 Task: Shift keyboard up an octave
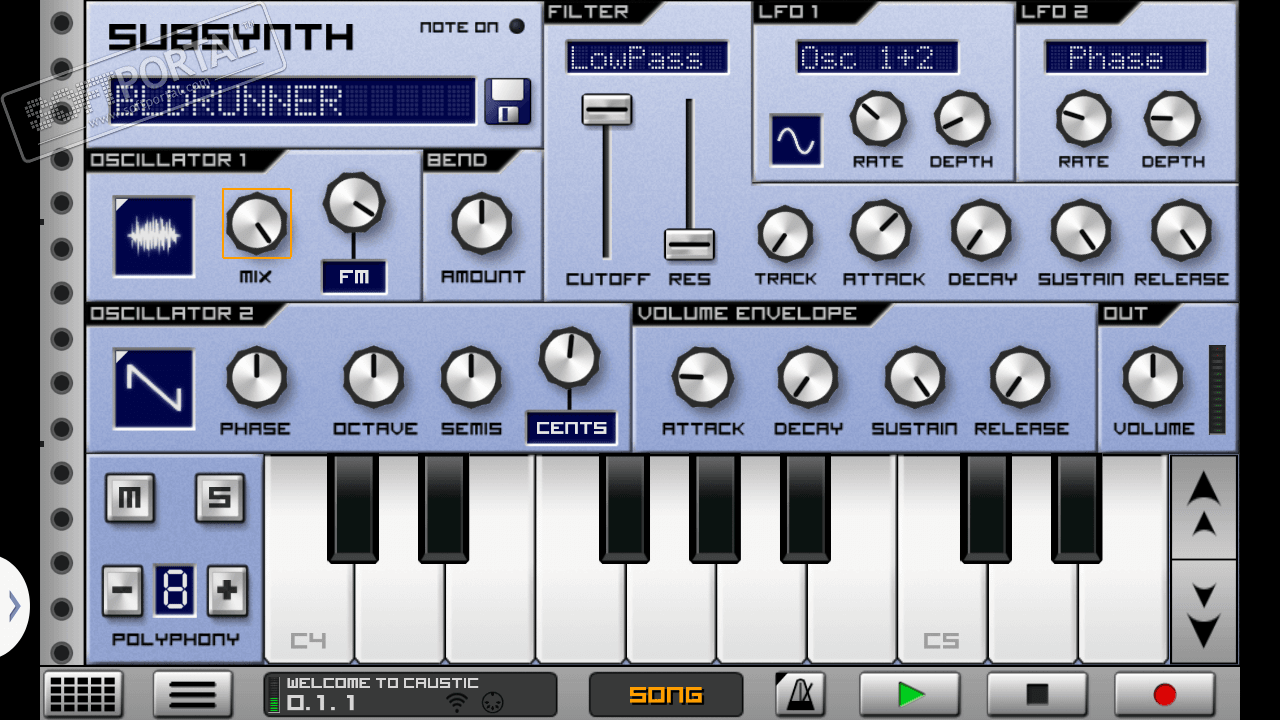pyautogui.click(x=1204, y=507)
